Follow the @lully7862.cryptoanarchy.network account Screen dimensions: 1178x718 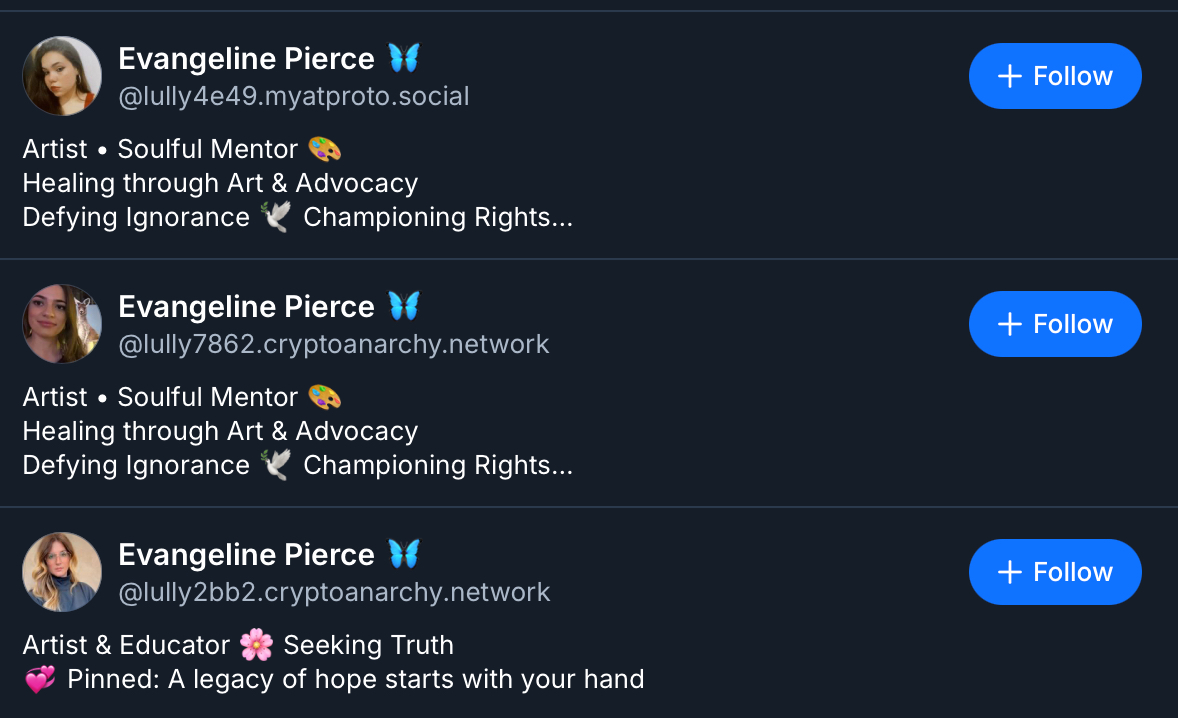coord(1055,324)
